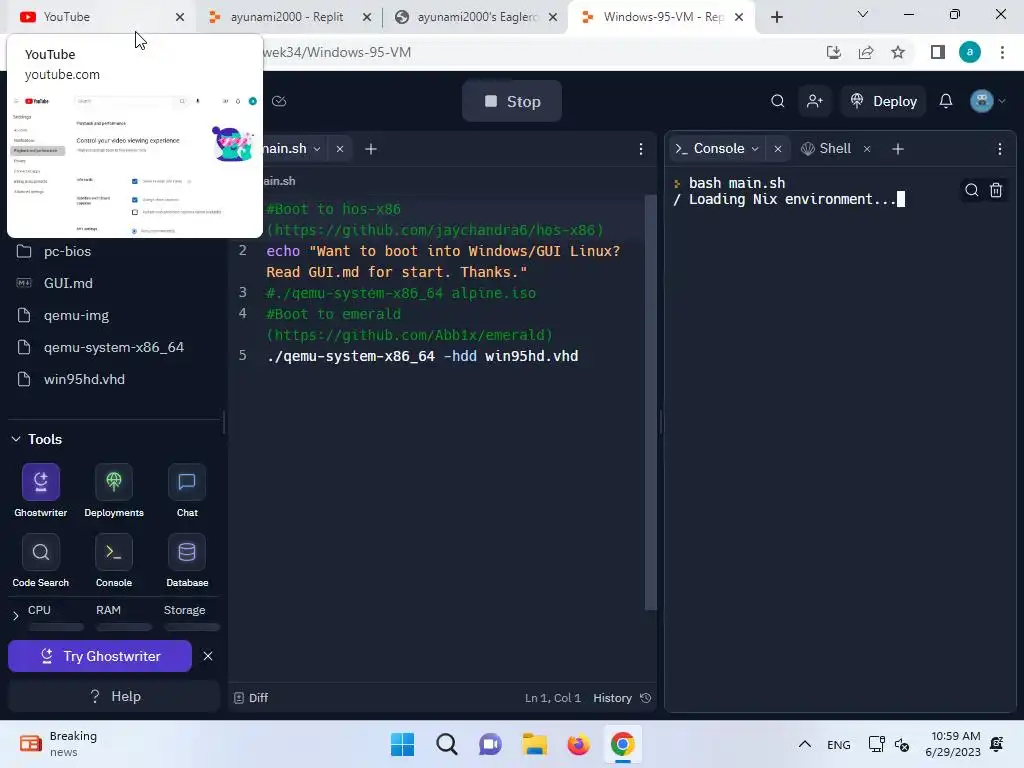The height and width of the screenshot is (768, 1024).
Task: Click the invite collaborators icon
Action: [x=814, y=101]
